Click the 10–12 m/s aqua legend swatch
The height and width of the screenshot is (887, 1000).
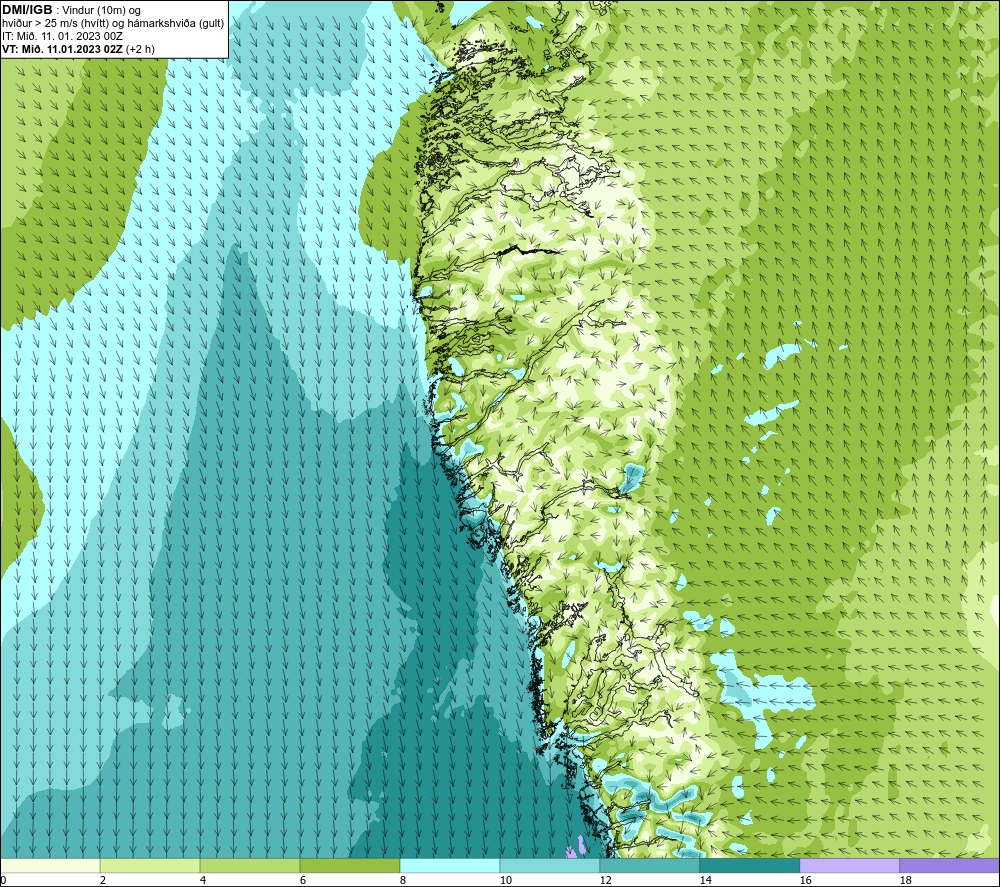click(x=550, y=866)
